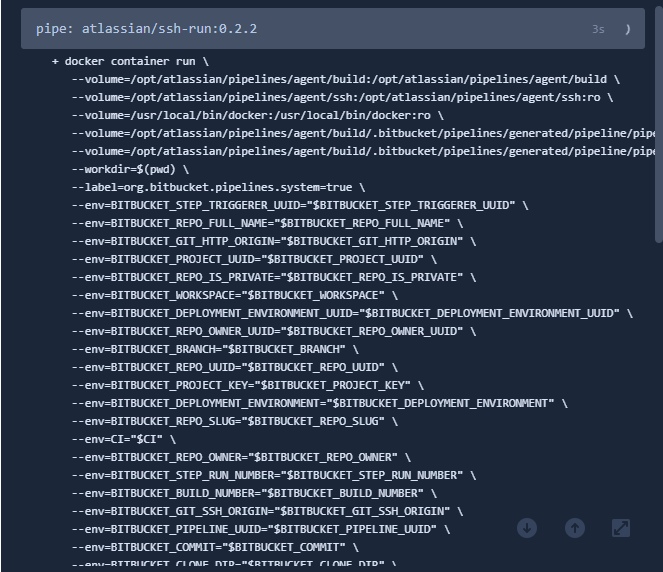Click the BITBUCKET_GIT_SSH_ORIGIN env line

click(267, 512)
